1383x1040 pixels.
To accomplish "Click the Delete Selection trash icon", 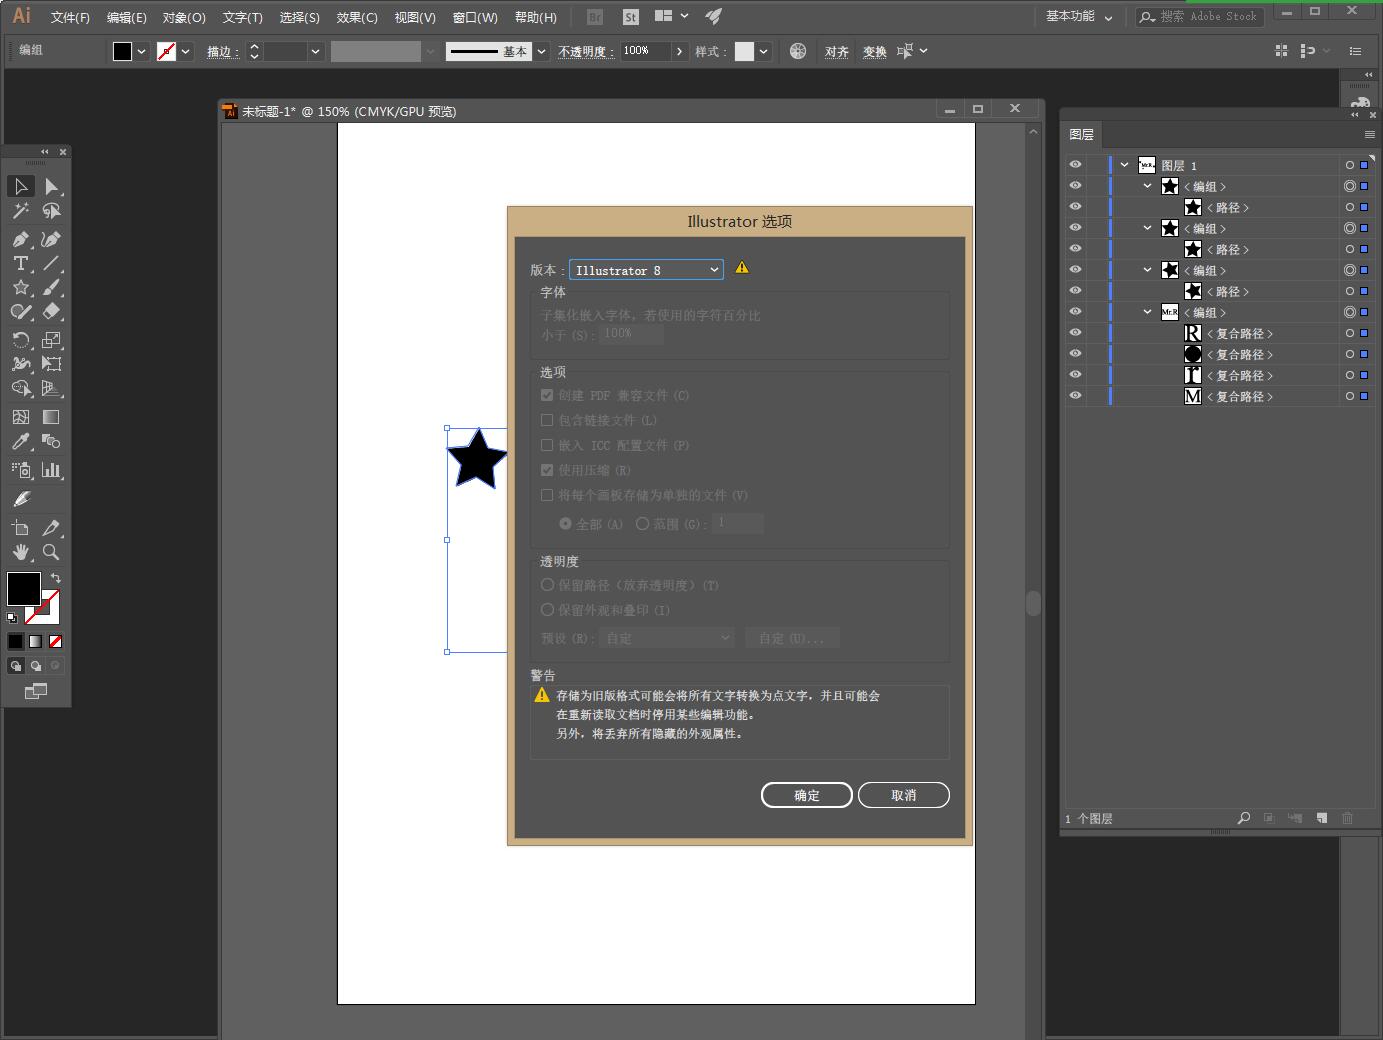I will point(1347,818).
